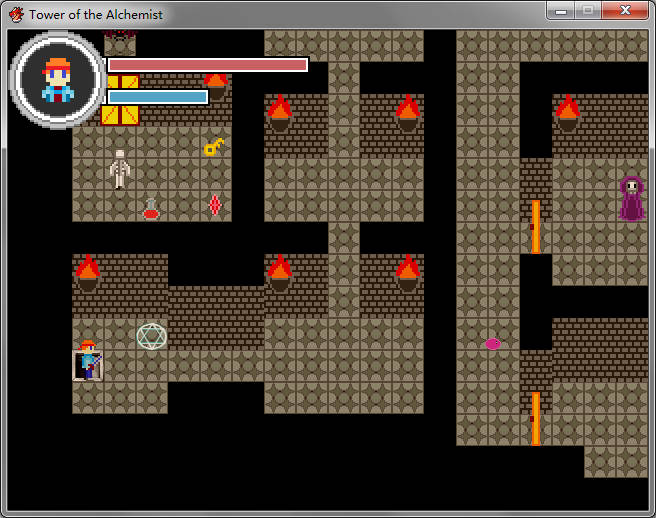Target the pink slime enemy
Viewport: 656px width, 518px height.
(493, 344)
